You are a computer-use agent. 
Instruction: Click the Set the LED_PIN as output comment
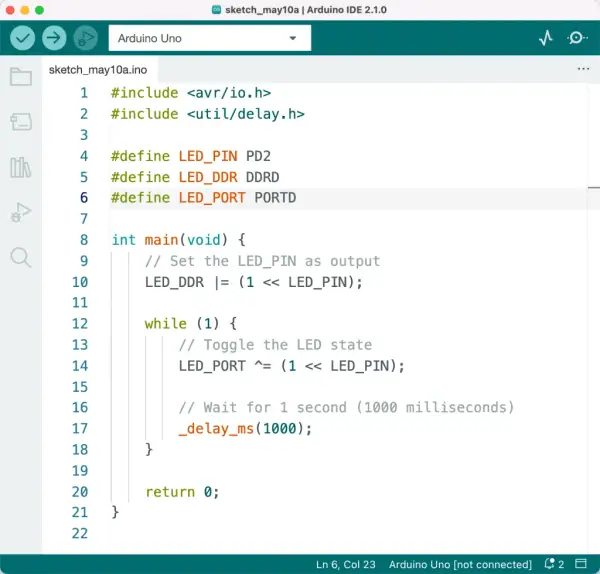click(262, 261)
